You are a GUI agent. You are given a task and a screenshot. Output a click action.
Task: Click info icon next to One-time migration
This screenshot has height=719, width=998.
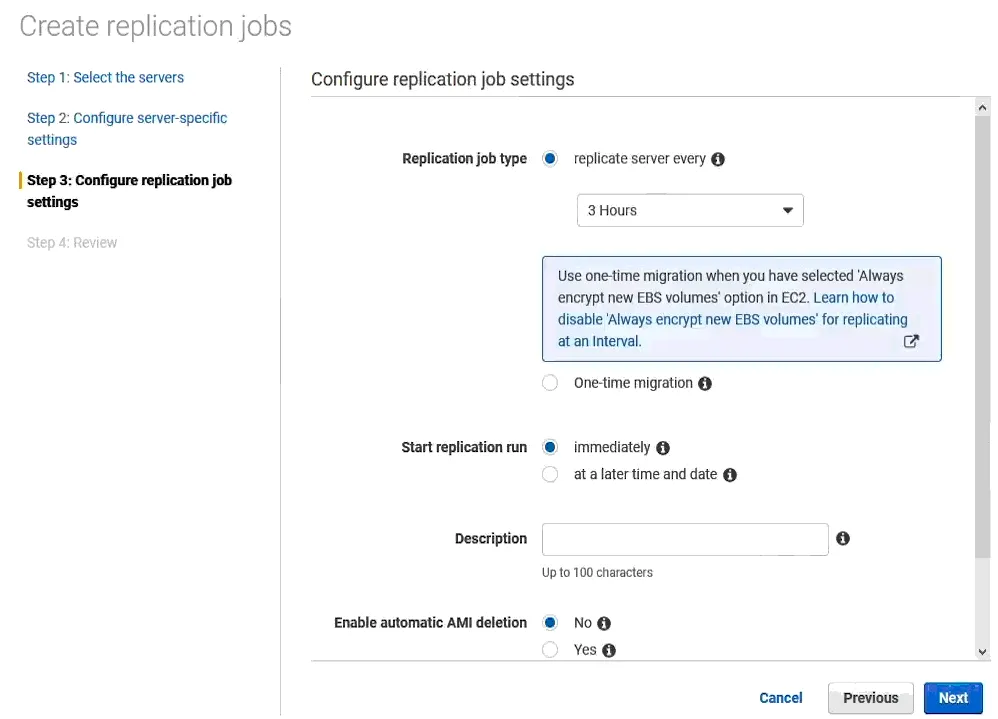705,384
